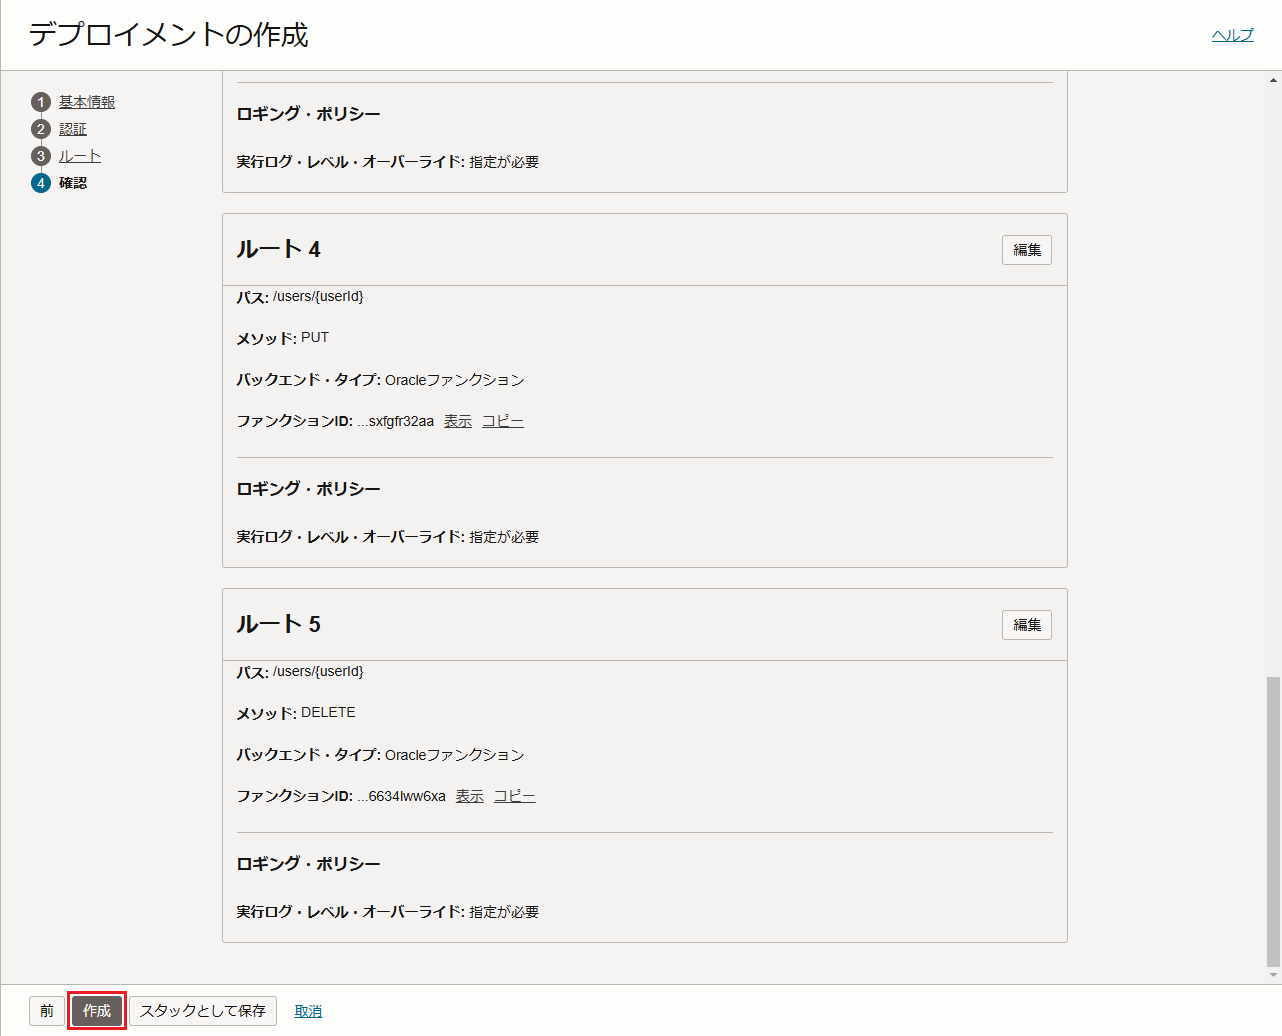Go to the 基本情報 step
Screen dimensions: 1282x1036
87,102
